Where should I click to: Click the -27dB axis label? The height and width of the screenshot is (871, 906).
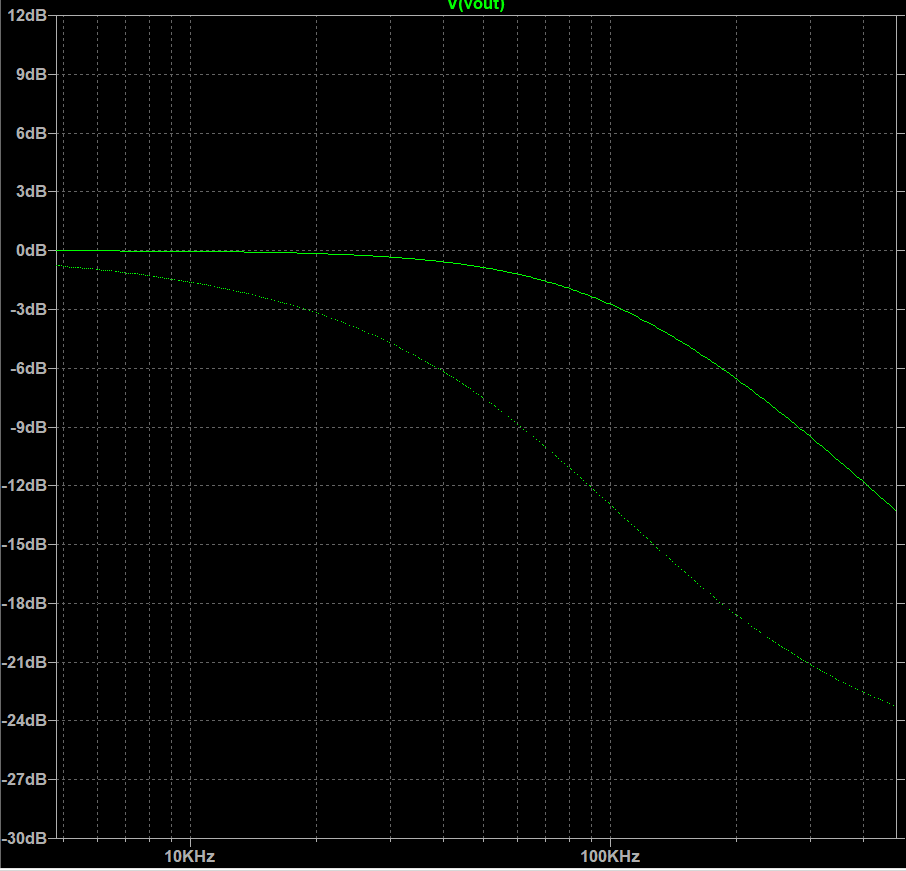point(24,780)
